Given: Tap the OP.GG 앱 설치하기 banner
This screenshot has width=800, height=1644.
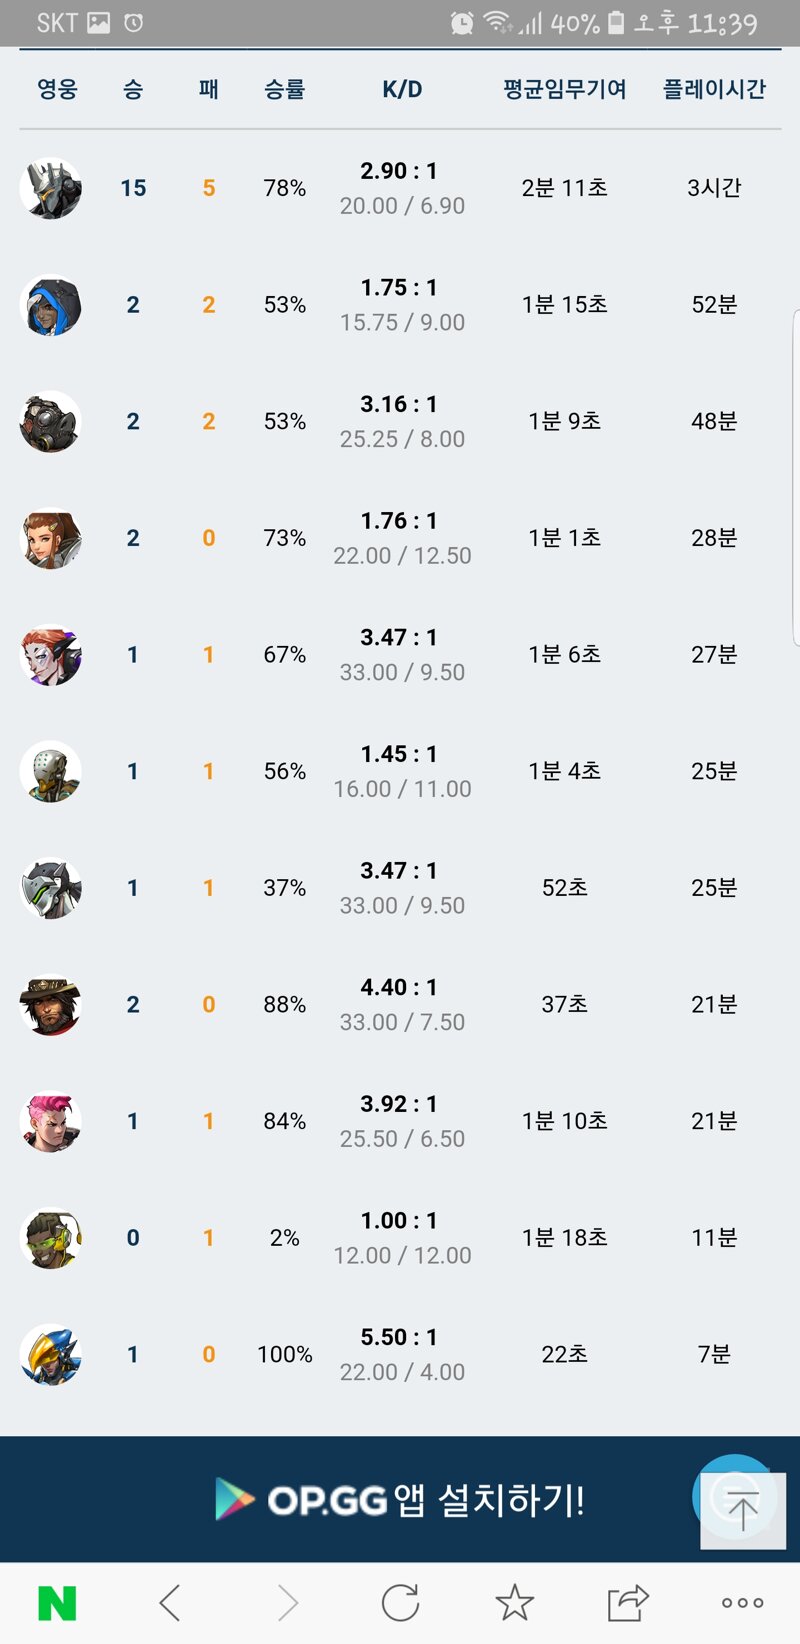Looking at the screenshot, I should click(x=400, y=1499).
